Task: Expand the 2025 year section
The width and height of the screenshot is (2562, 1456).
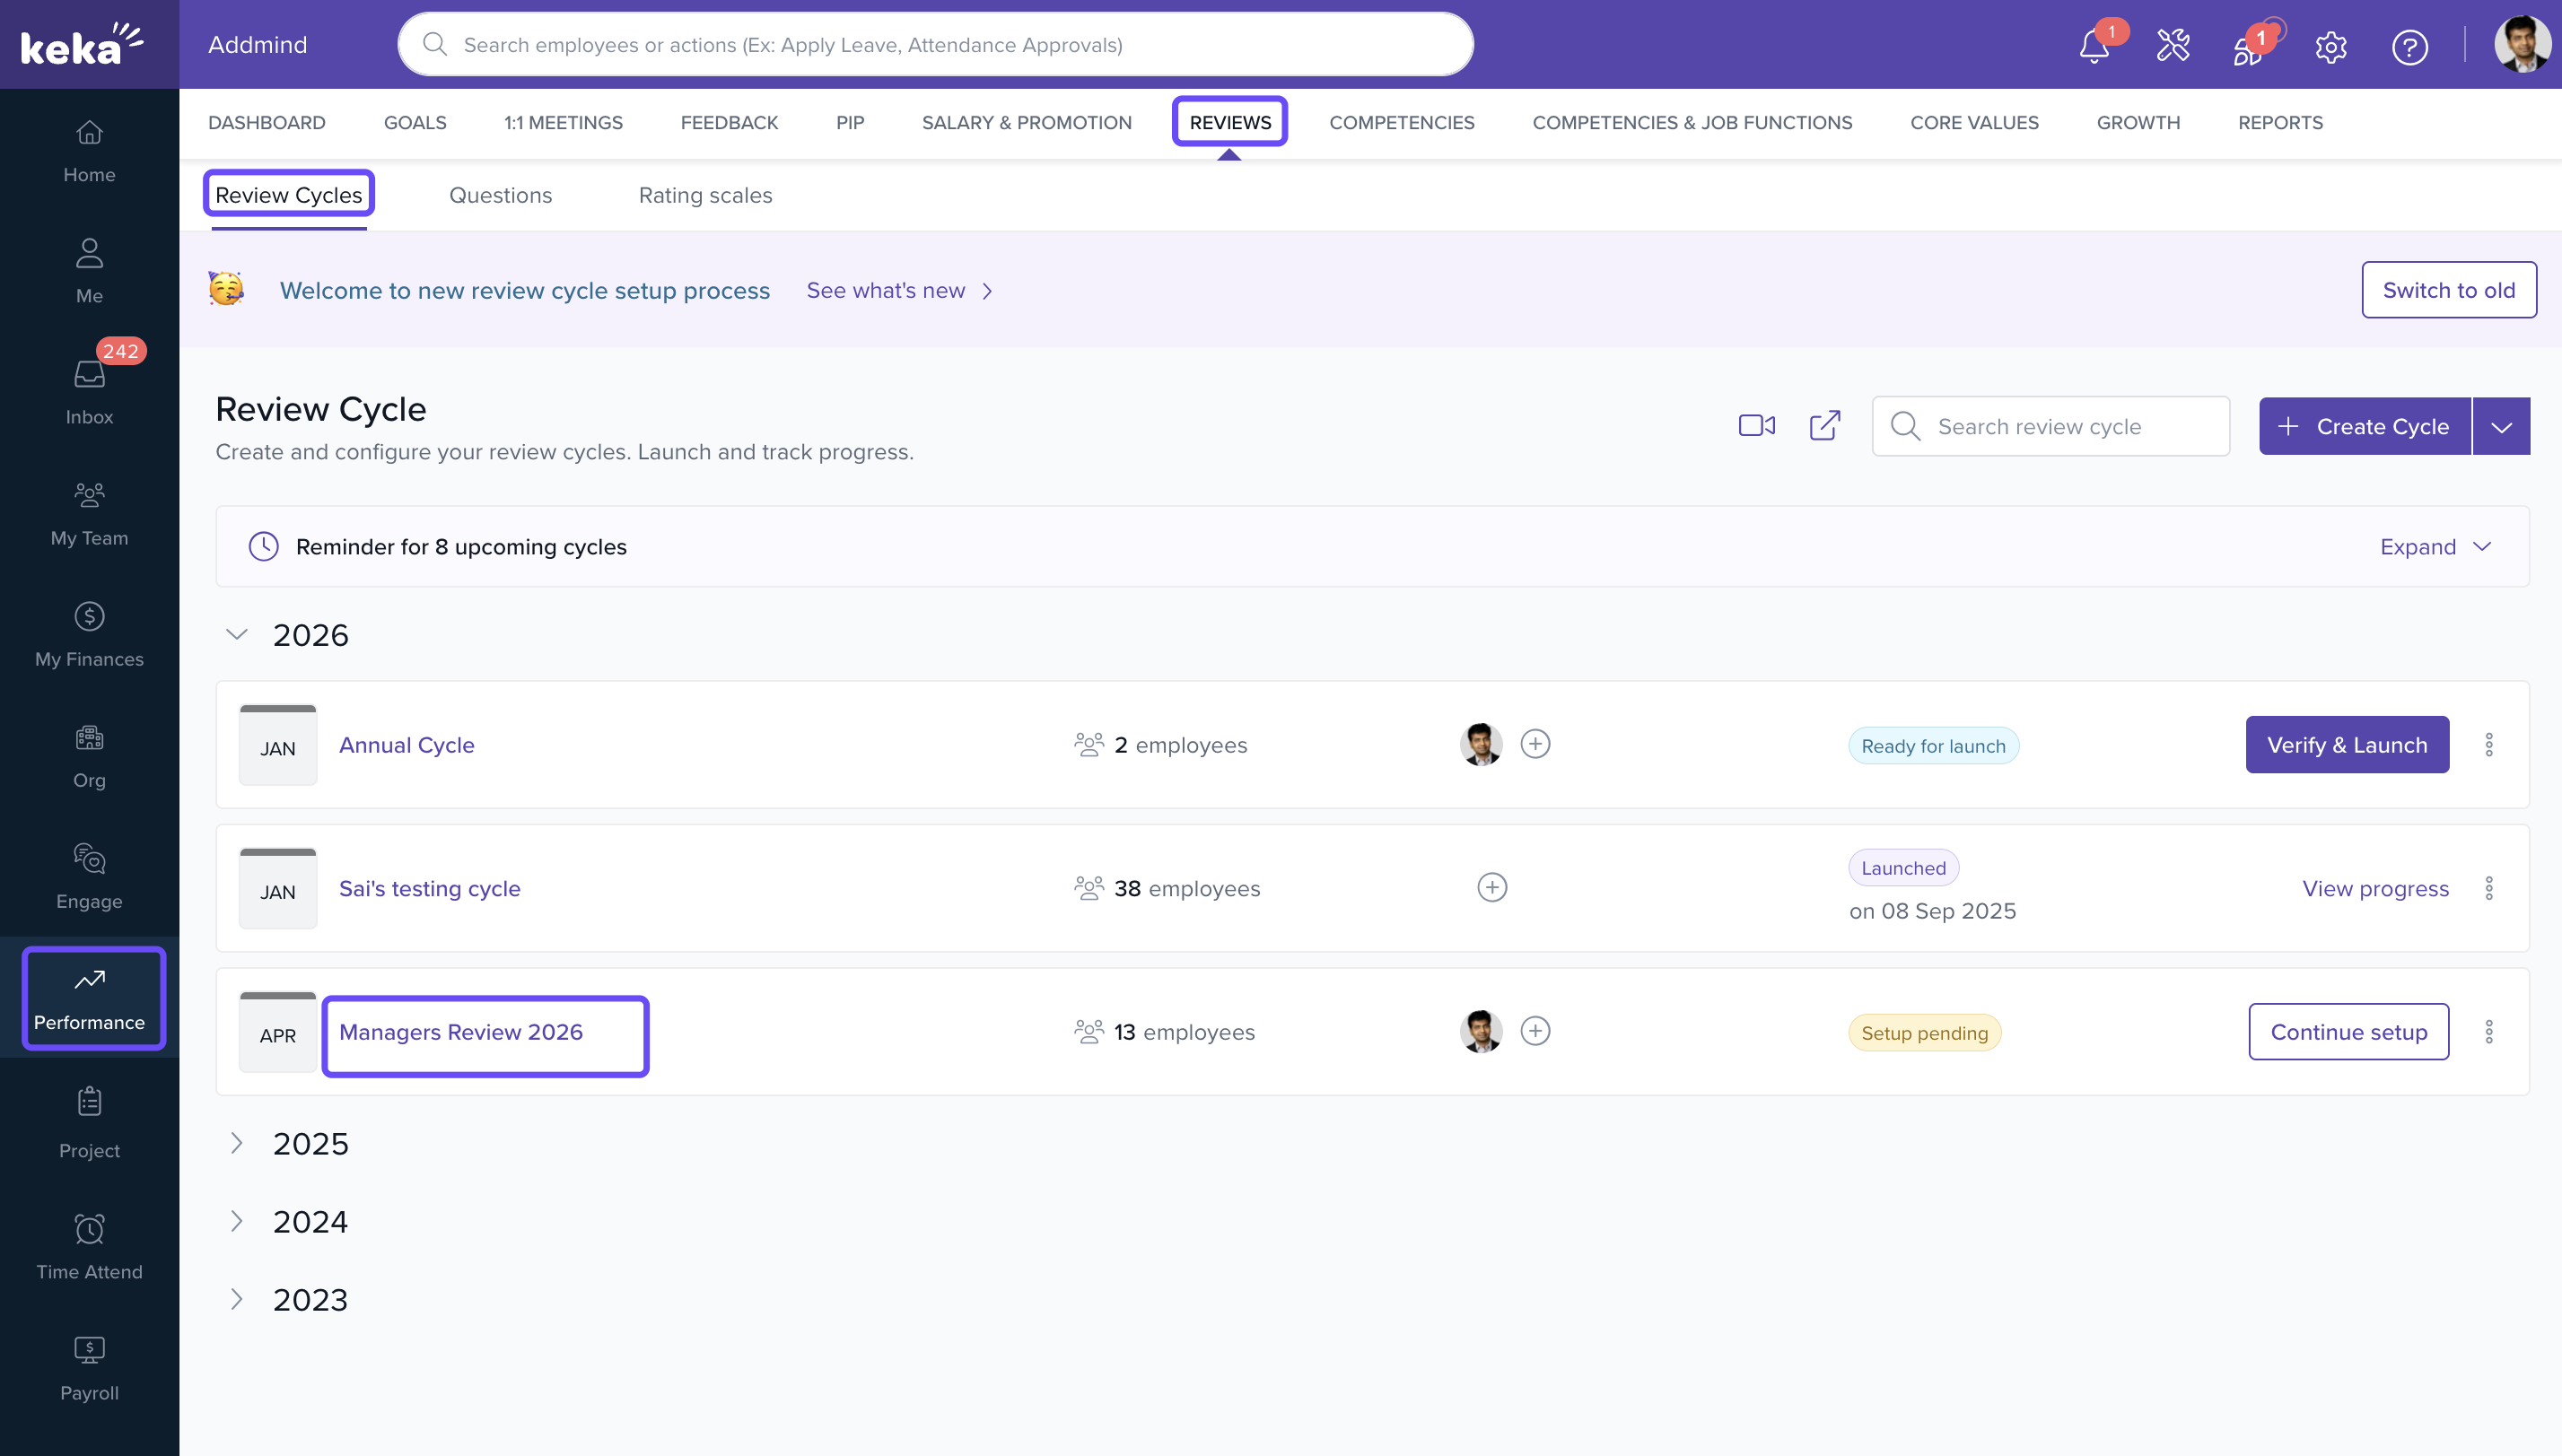Action: (237, 1143)
